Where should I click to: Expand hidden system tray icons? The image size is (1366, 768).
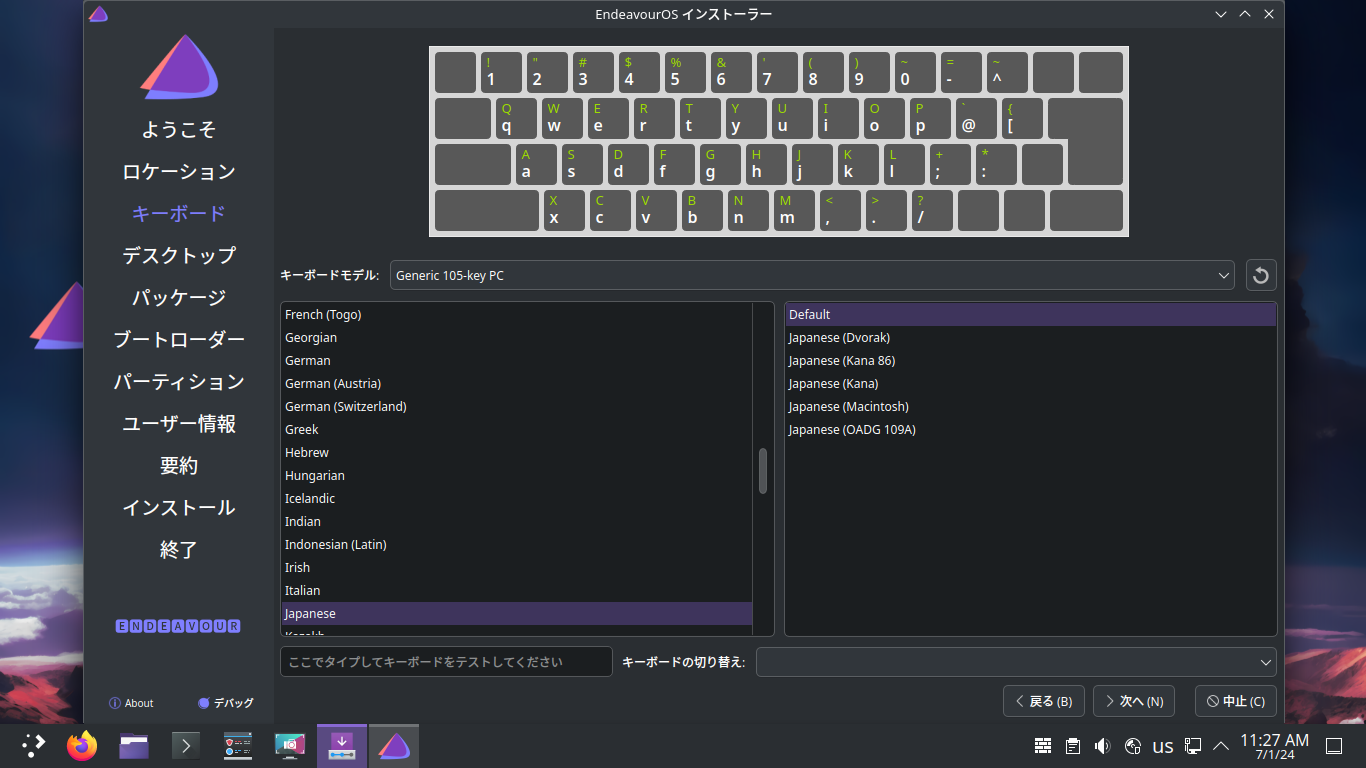point(1221,745)
